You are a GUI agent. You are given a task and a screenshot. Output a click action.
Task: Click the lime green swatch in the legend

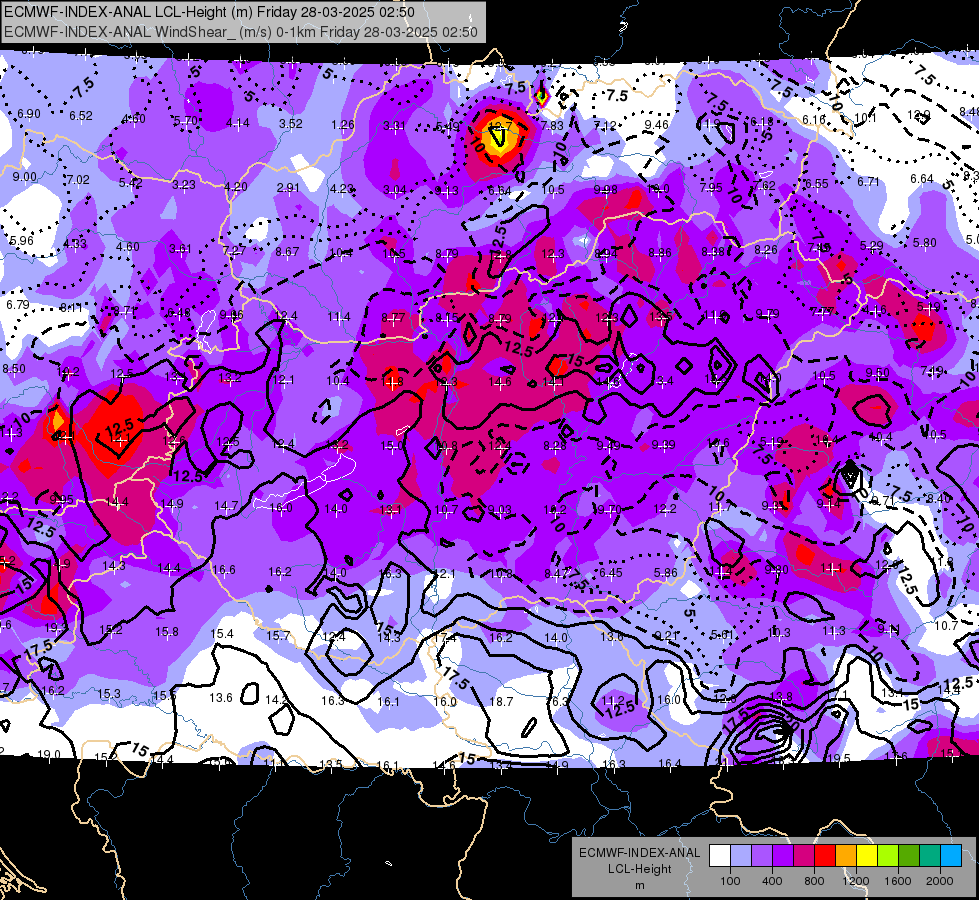click(888, 856)
